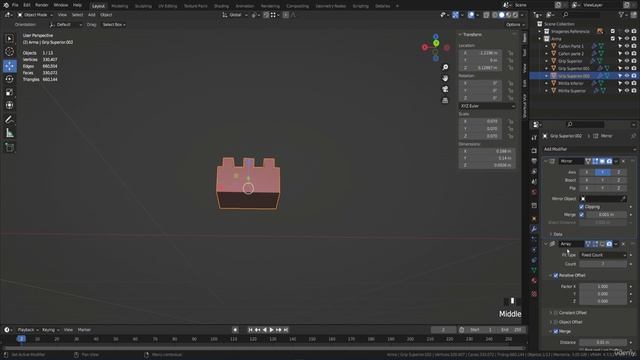The height and width of the screenshot is (360, 640).
Task: Toggle Clipping checkbox in Mirror modifier
Action: 582,207
